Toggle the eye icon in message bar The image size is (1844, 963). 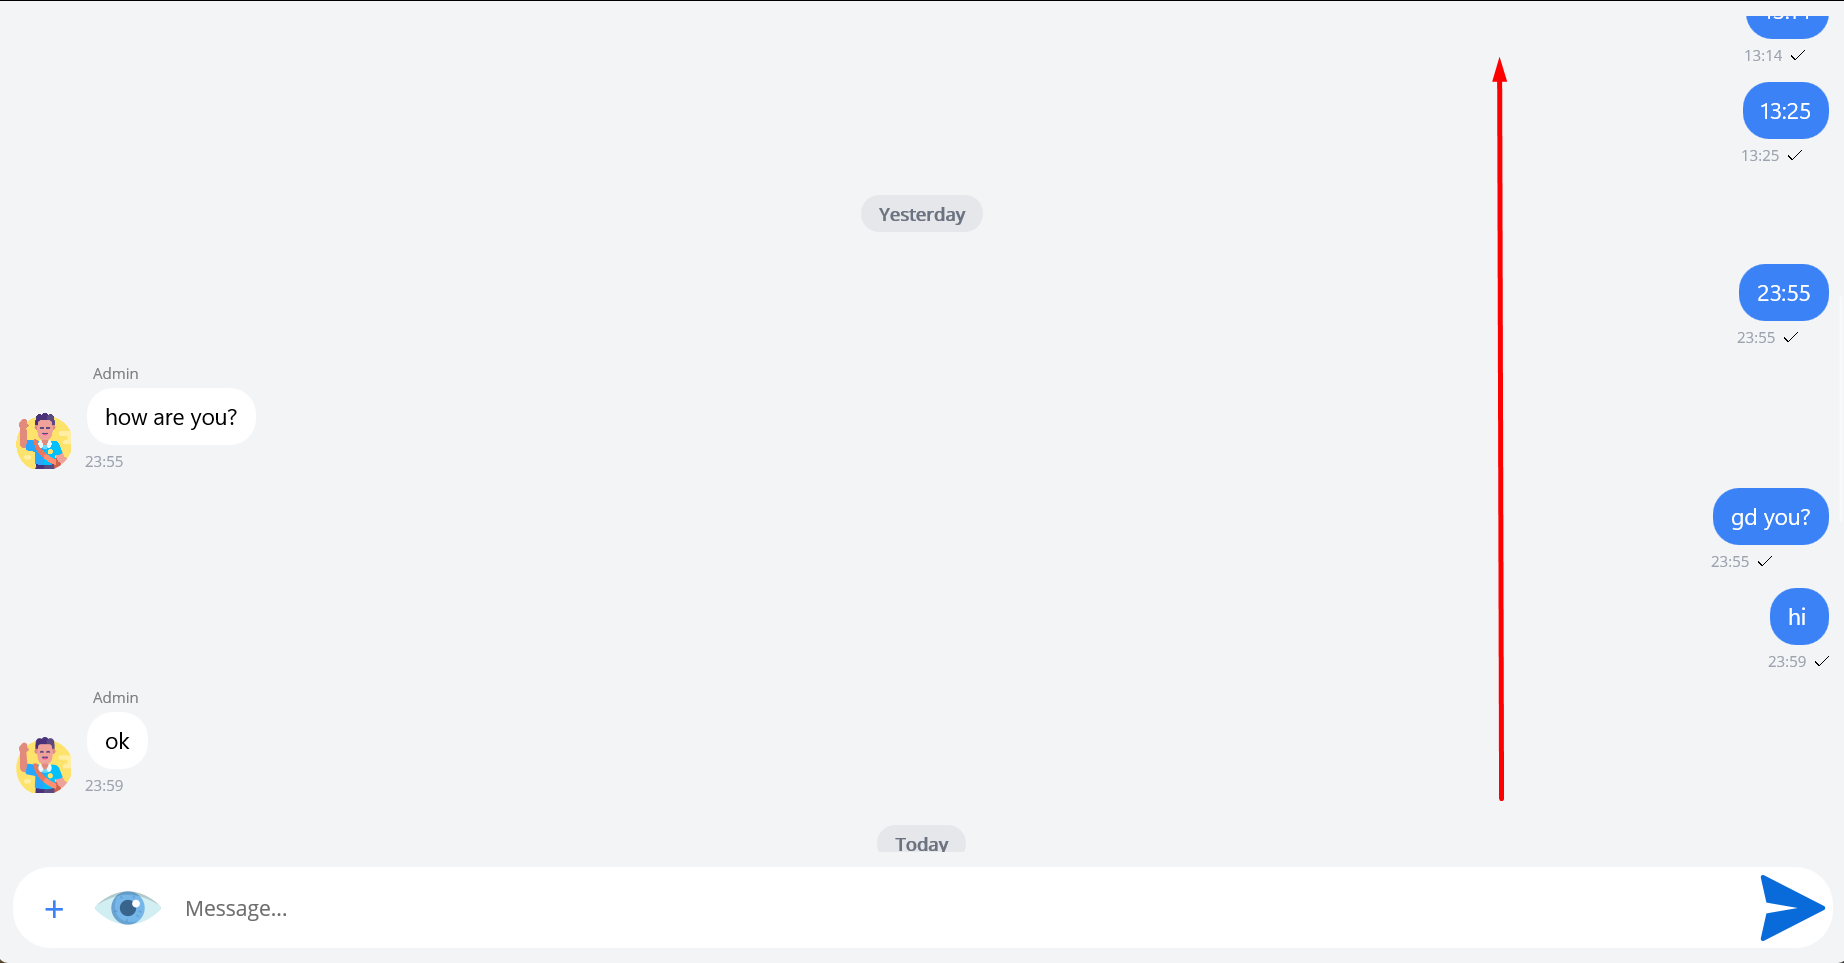click(128, 908)
